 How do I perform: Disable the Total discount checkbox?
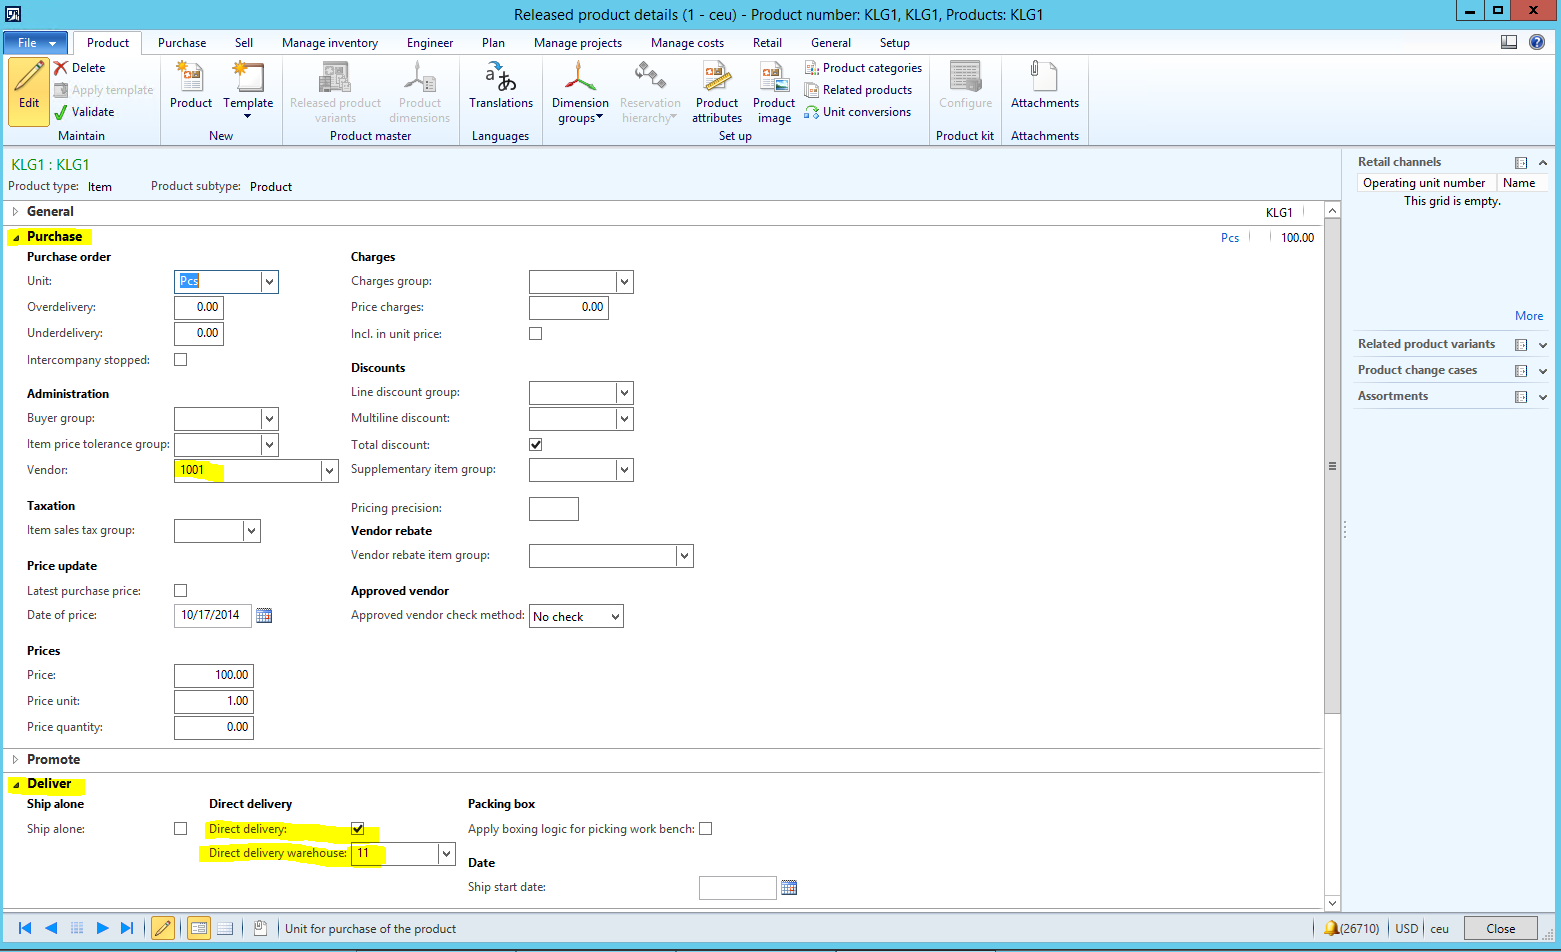point(536,444)
